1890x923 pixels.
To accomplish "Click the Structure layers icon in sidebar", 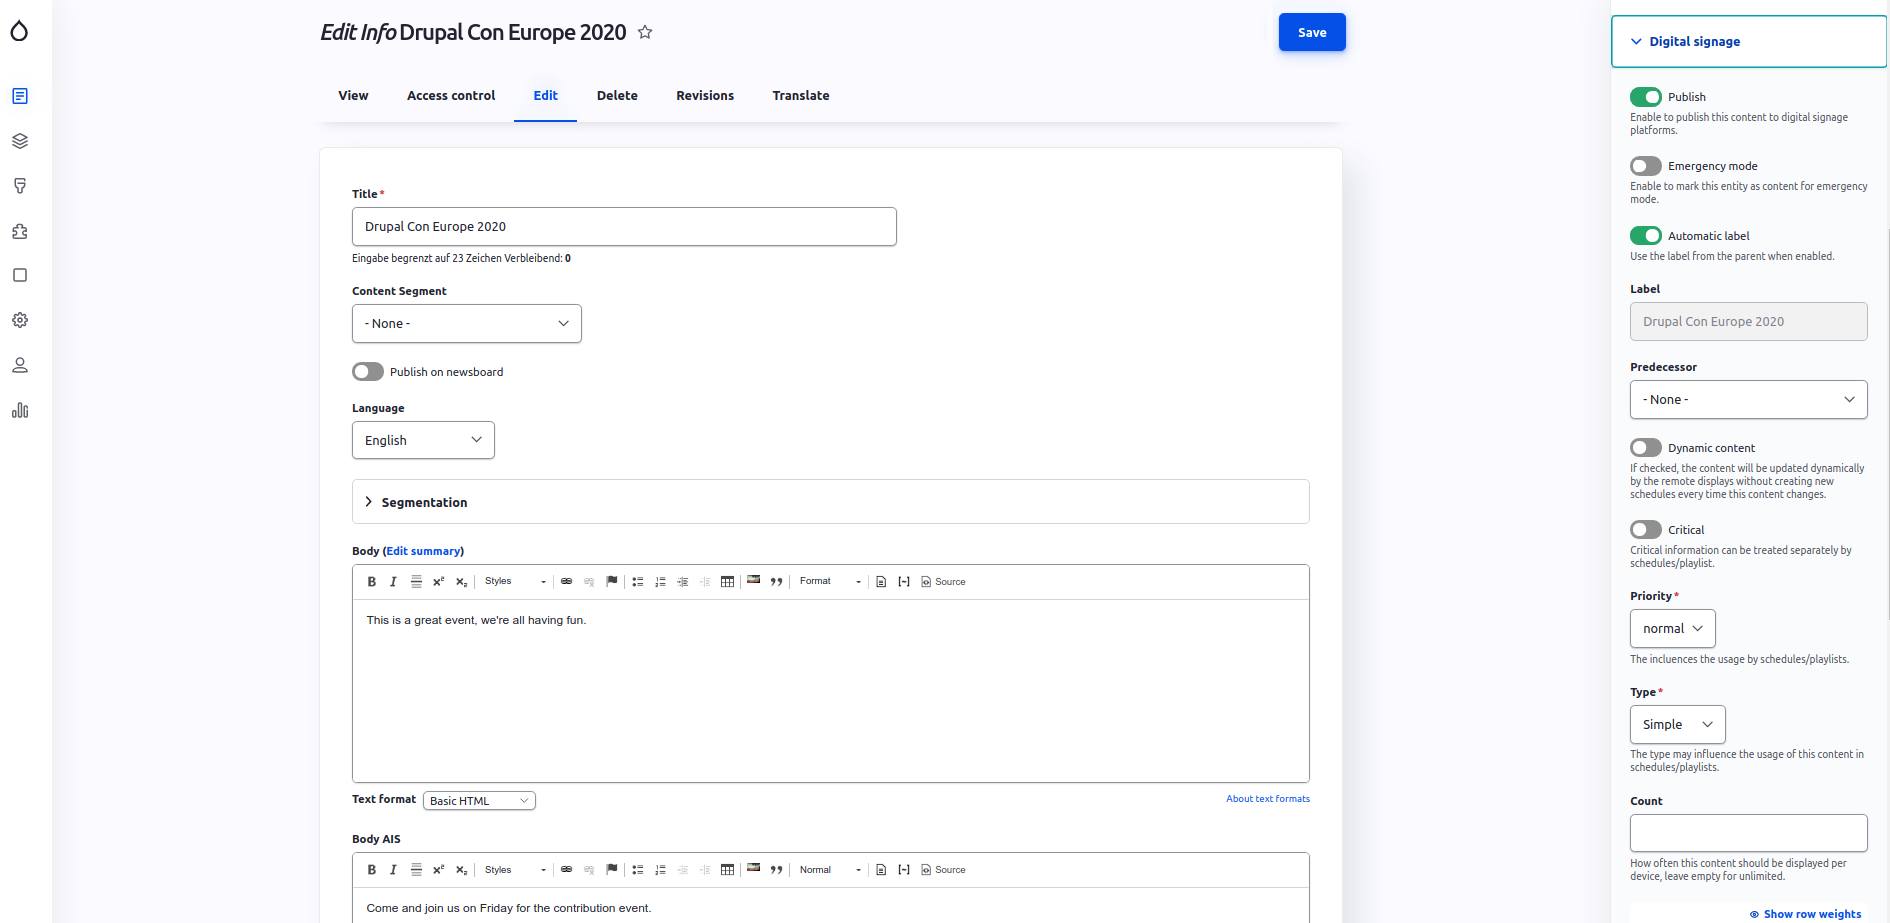I will [20, 141].
